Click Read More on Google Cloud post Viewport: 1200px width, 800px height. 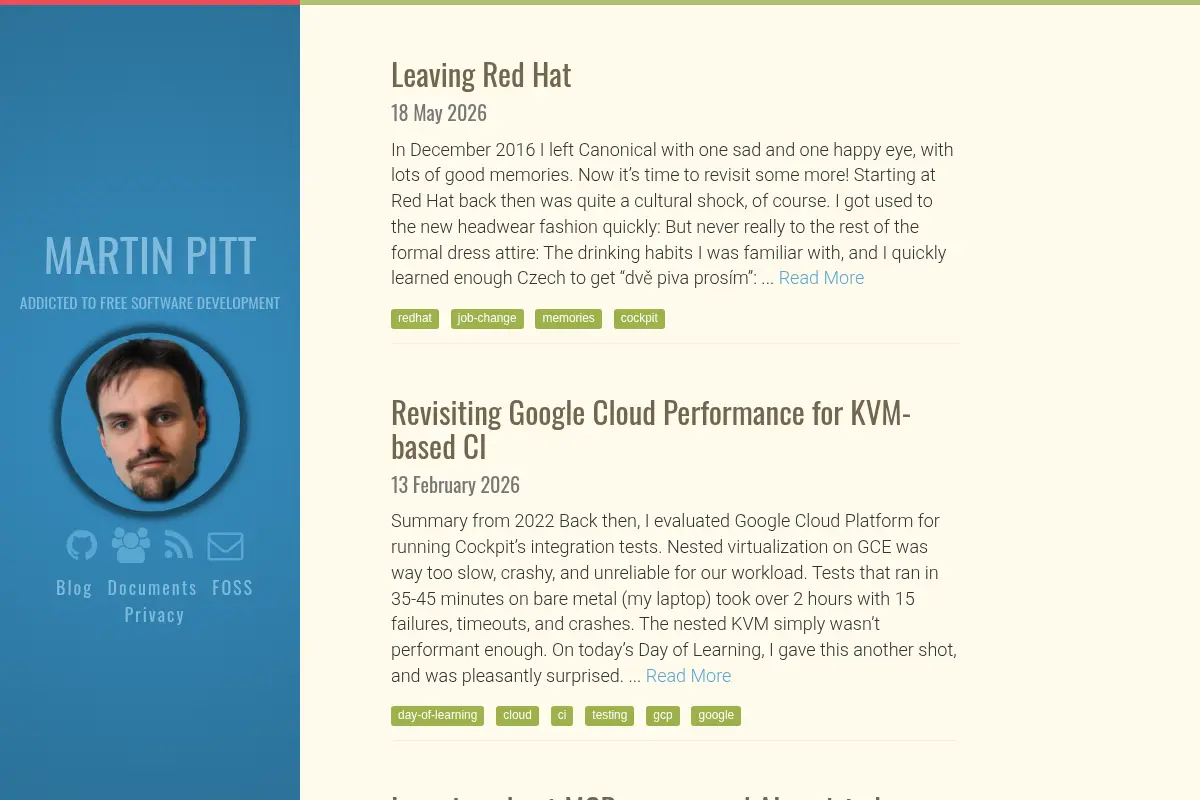tap(688, 676)
